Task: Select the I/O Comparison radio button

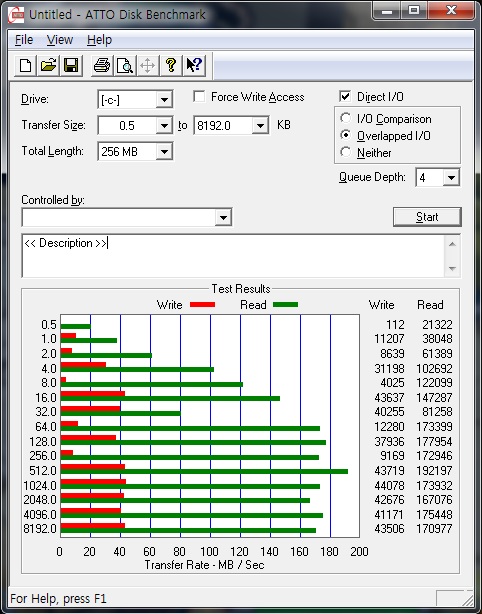Action: (x=345, y=118)
